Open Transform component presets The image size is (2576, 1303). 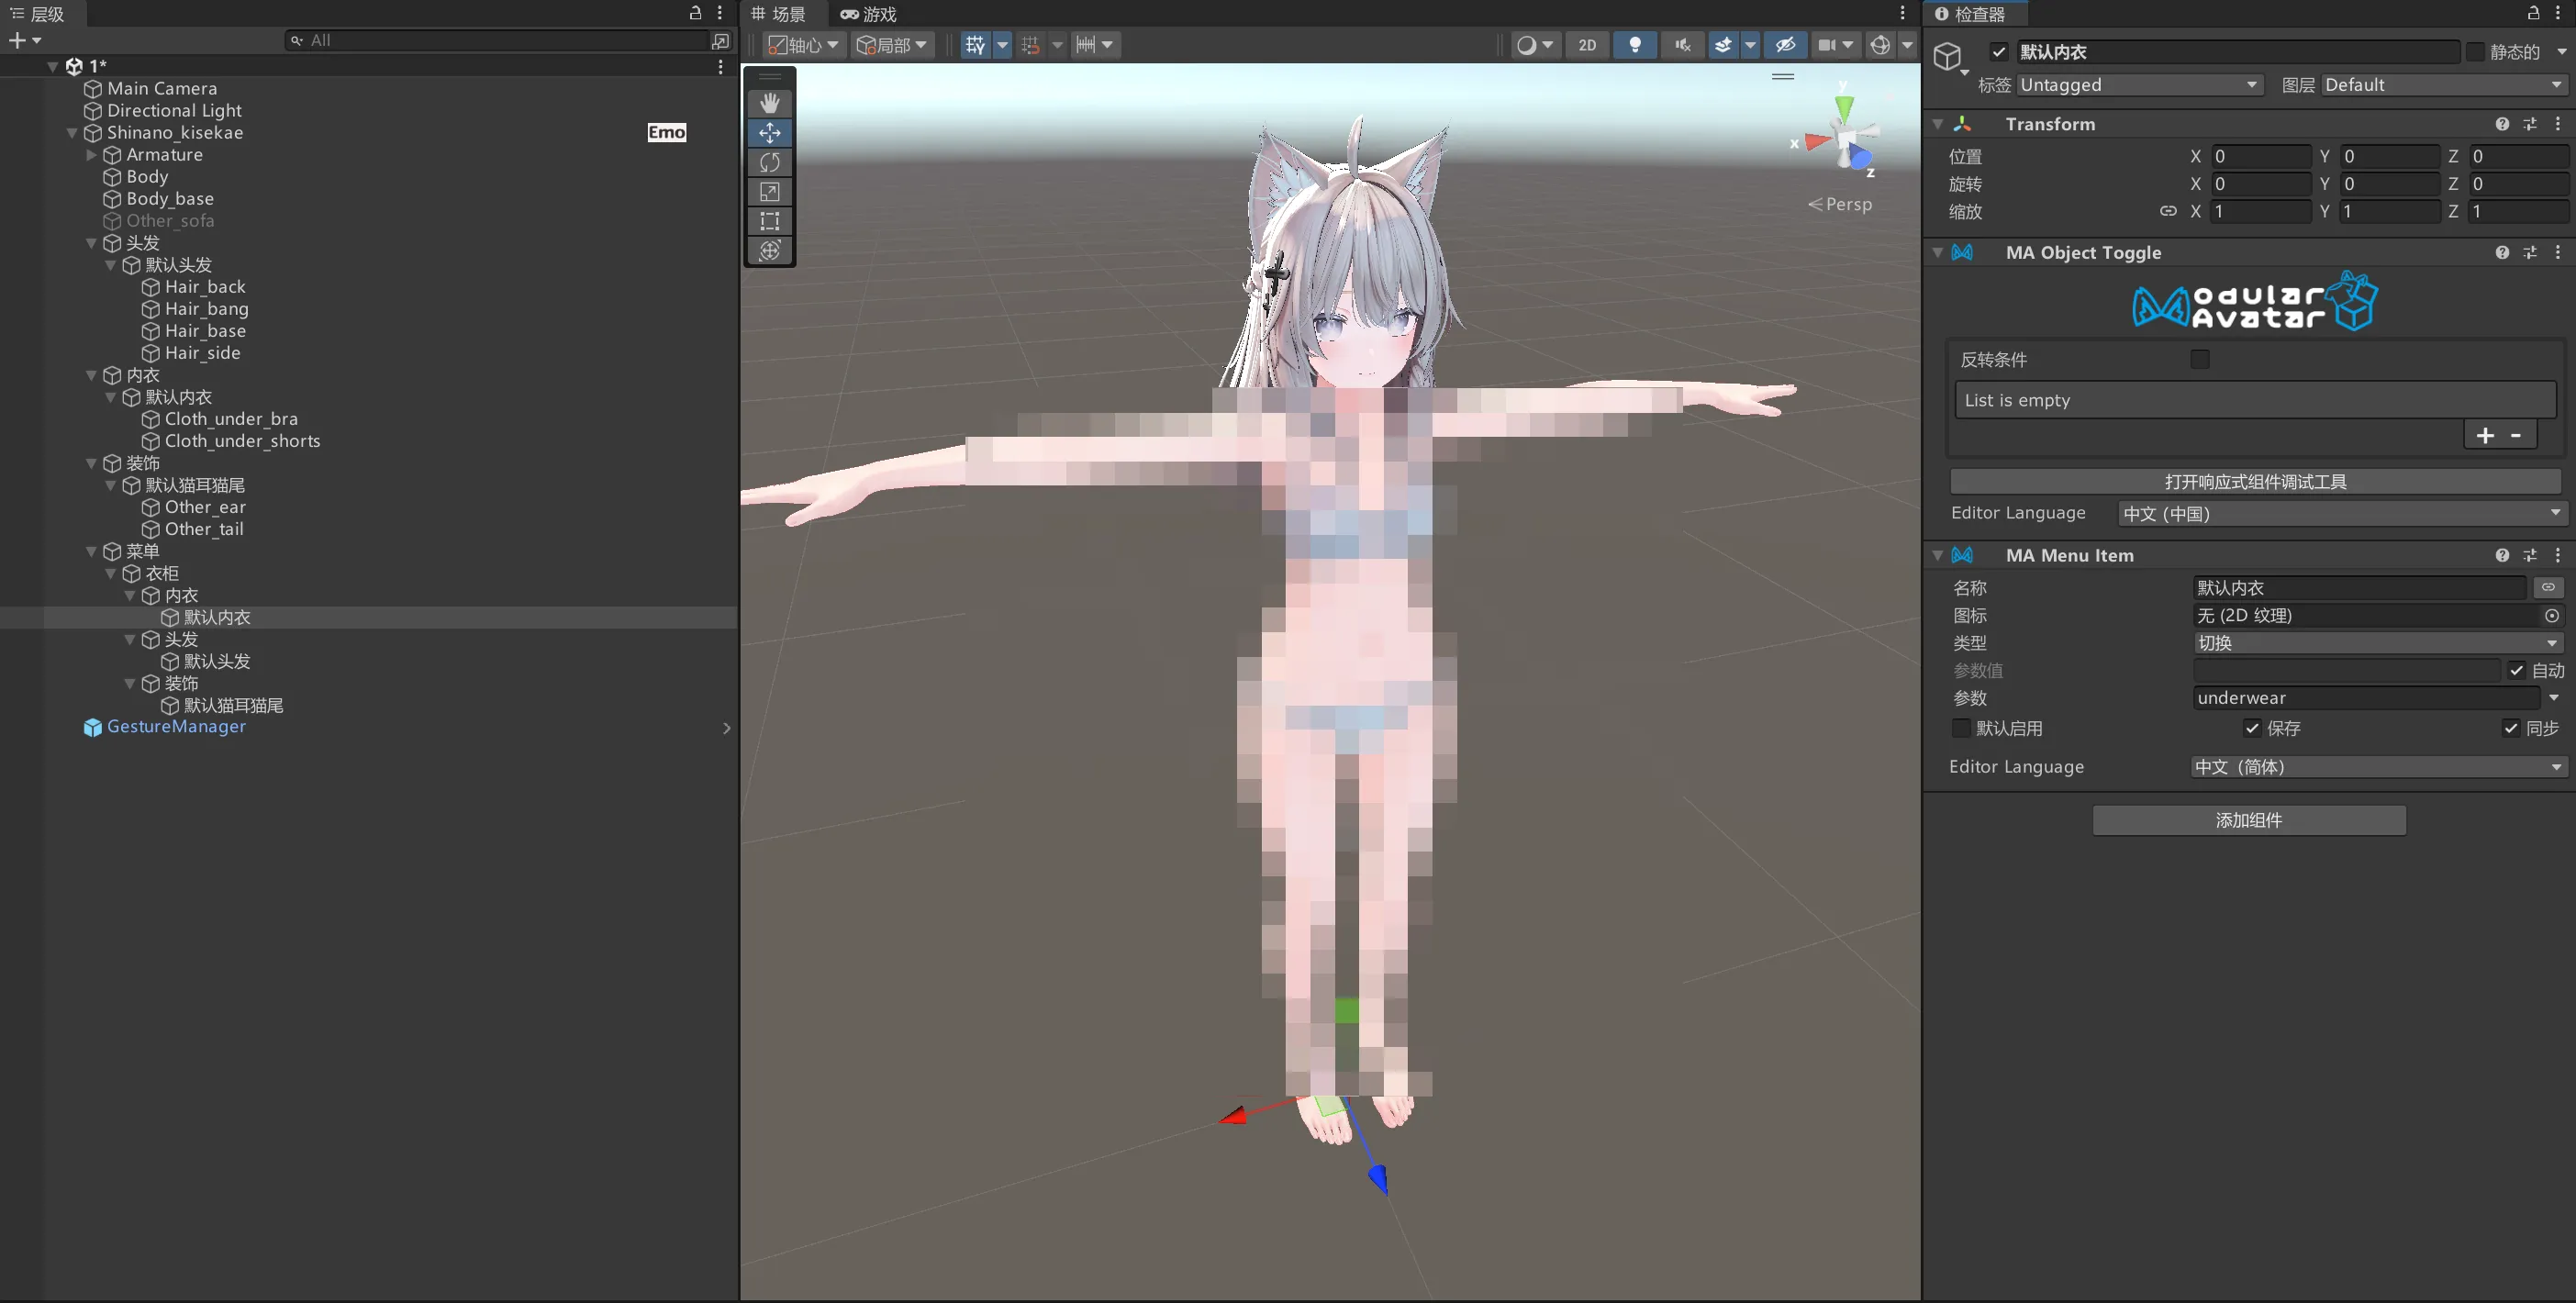pos(2530,124)
